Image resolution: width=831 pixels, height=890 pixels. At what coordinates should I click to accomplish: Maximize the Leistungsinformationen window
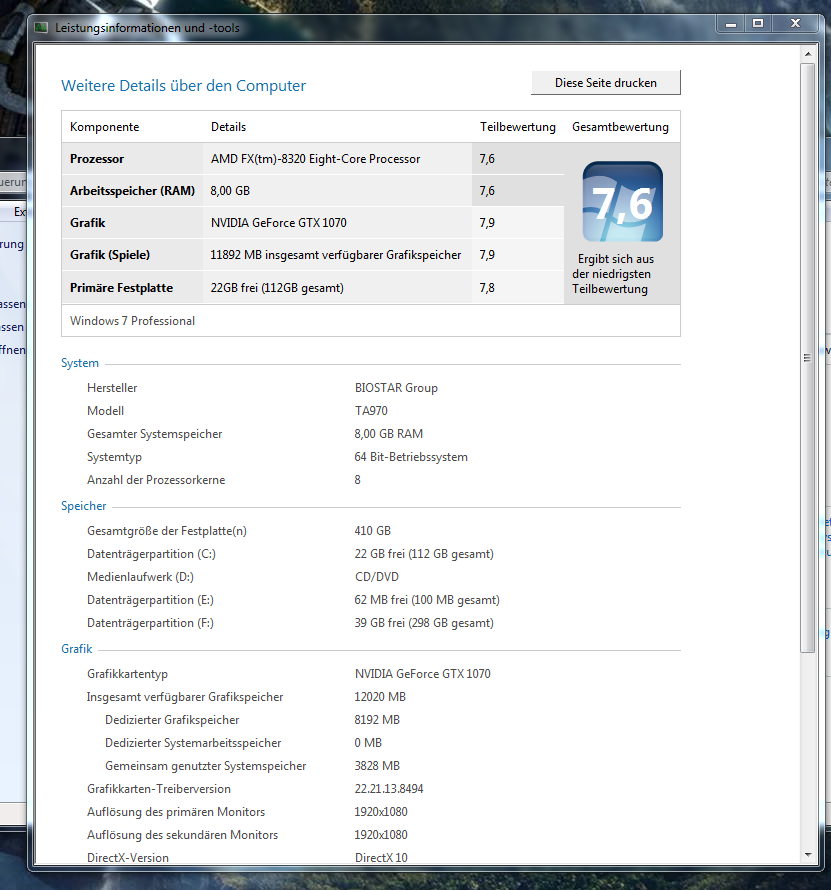[758, 24]
